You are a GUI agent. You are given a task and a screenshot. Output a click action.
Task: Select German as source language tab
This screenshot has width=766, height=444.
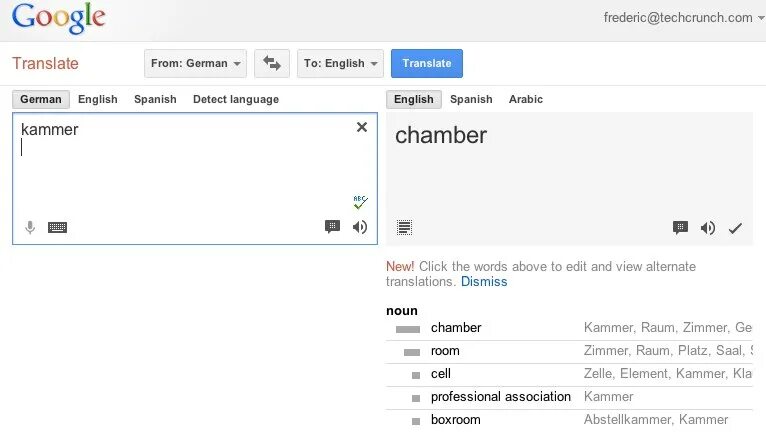click(41, 99)
